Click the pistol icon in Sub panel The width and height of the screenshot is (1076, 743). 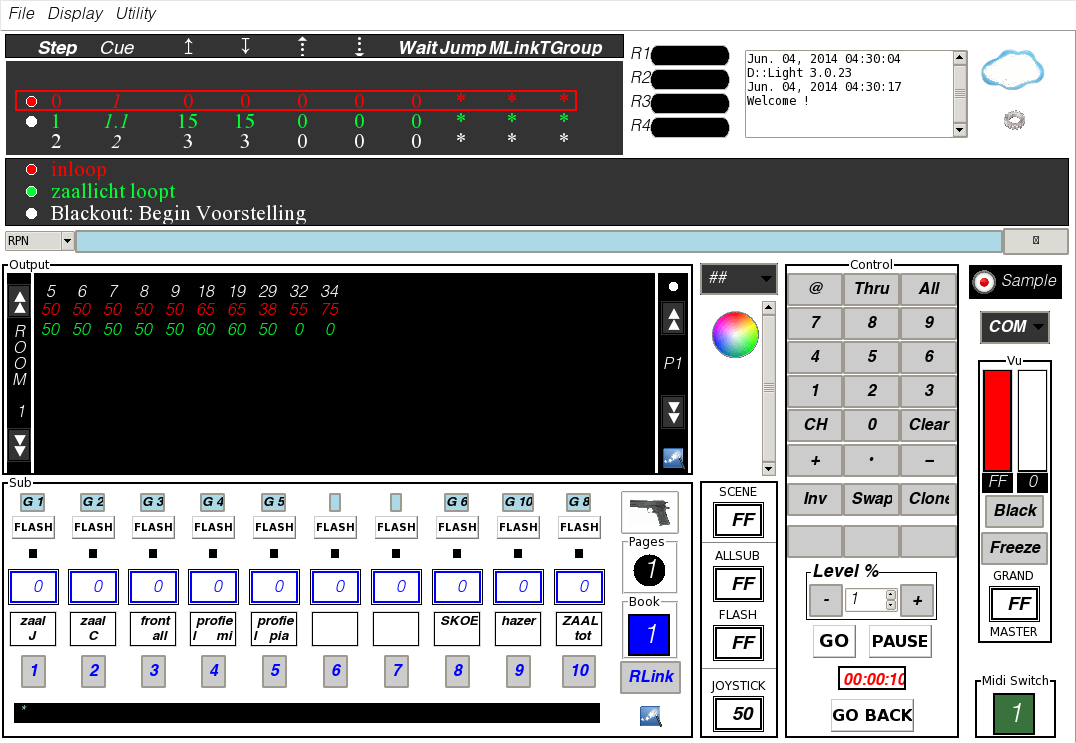649,512
